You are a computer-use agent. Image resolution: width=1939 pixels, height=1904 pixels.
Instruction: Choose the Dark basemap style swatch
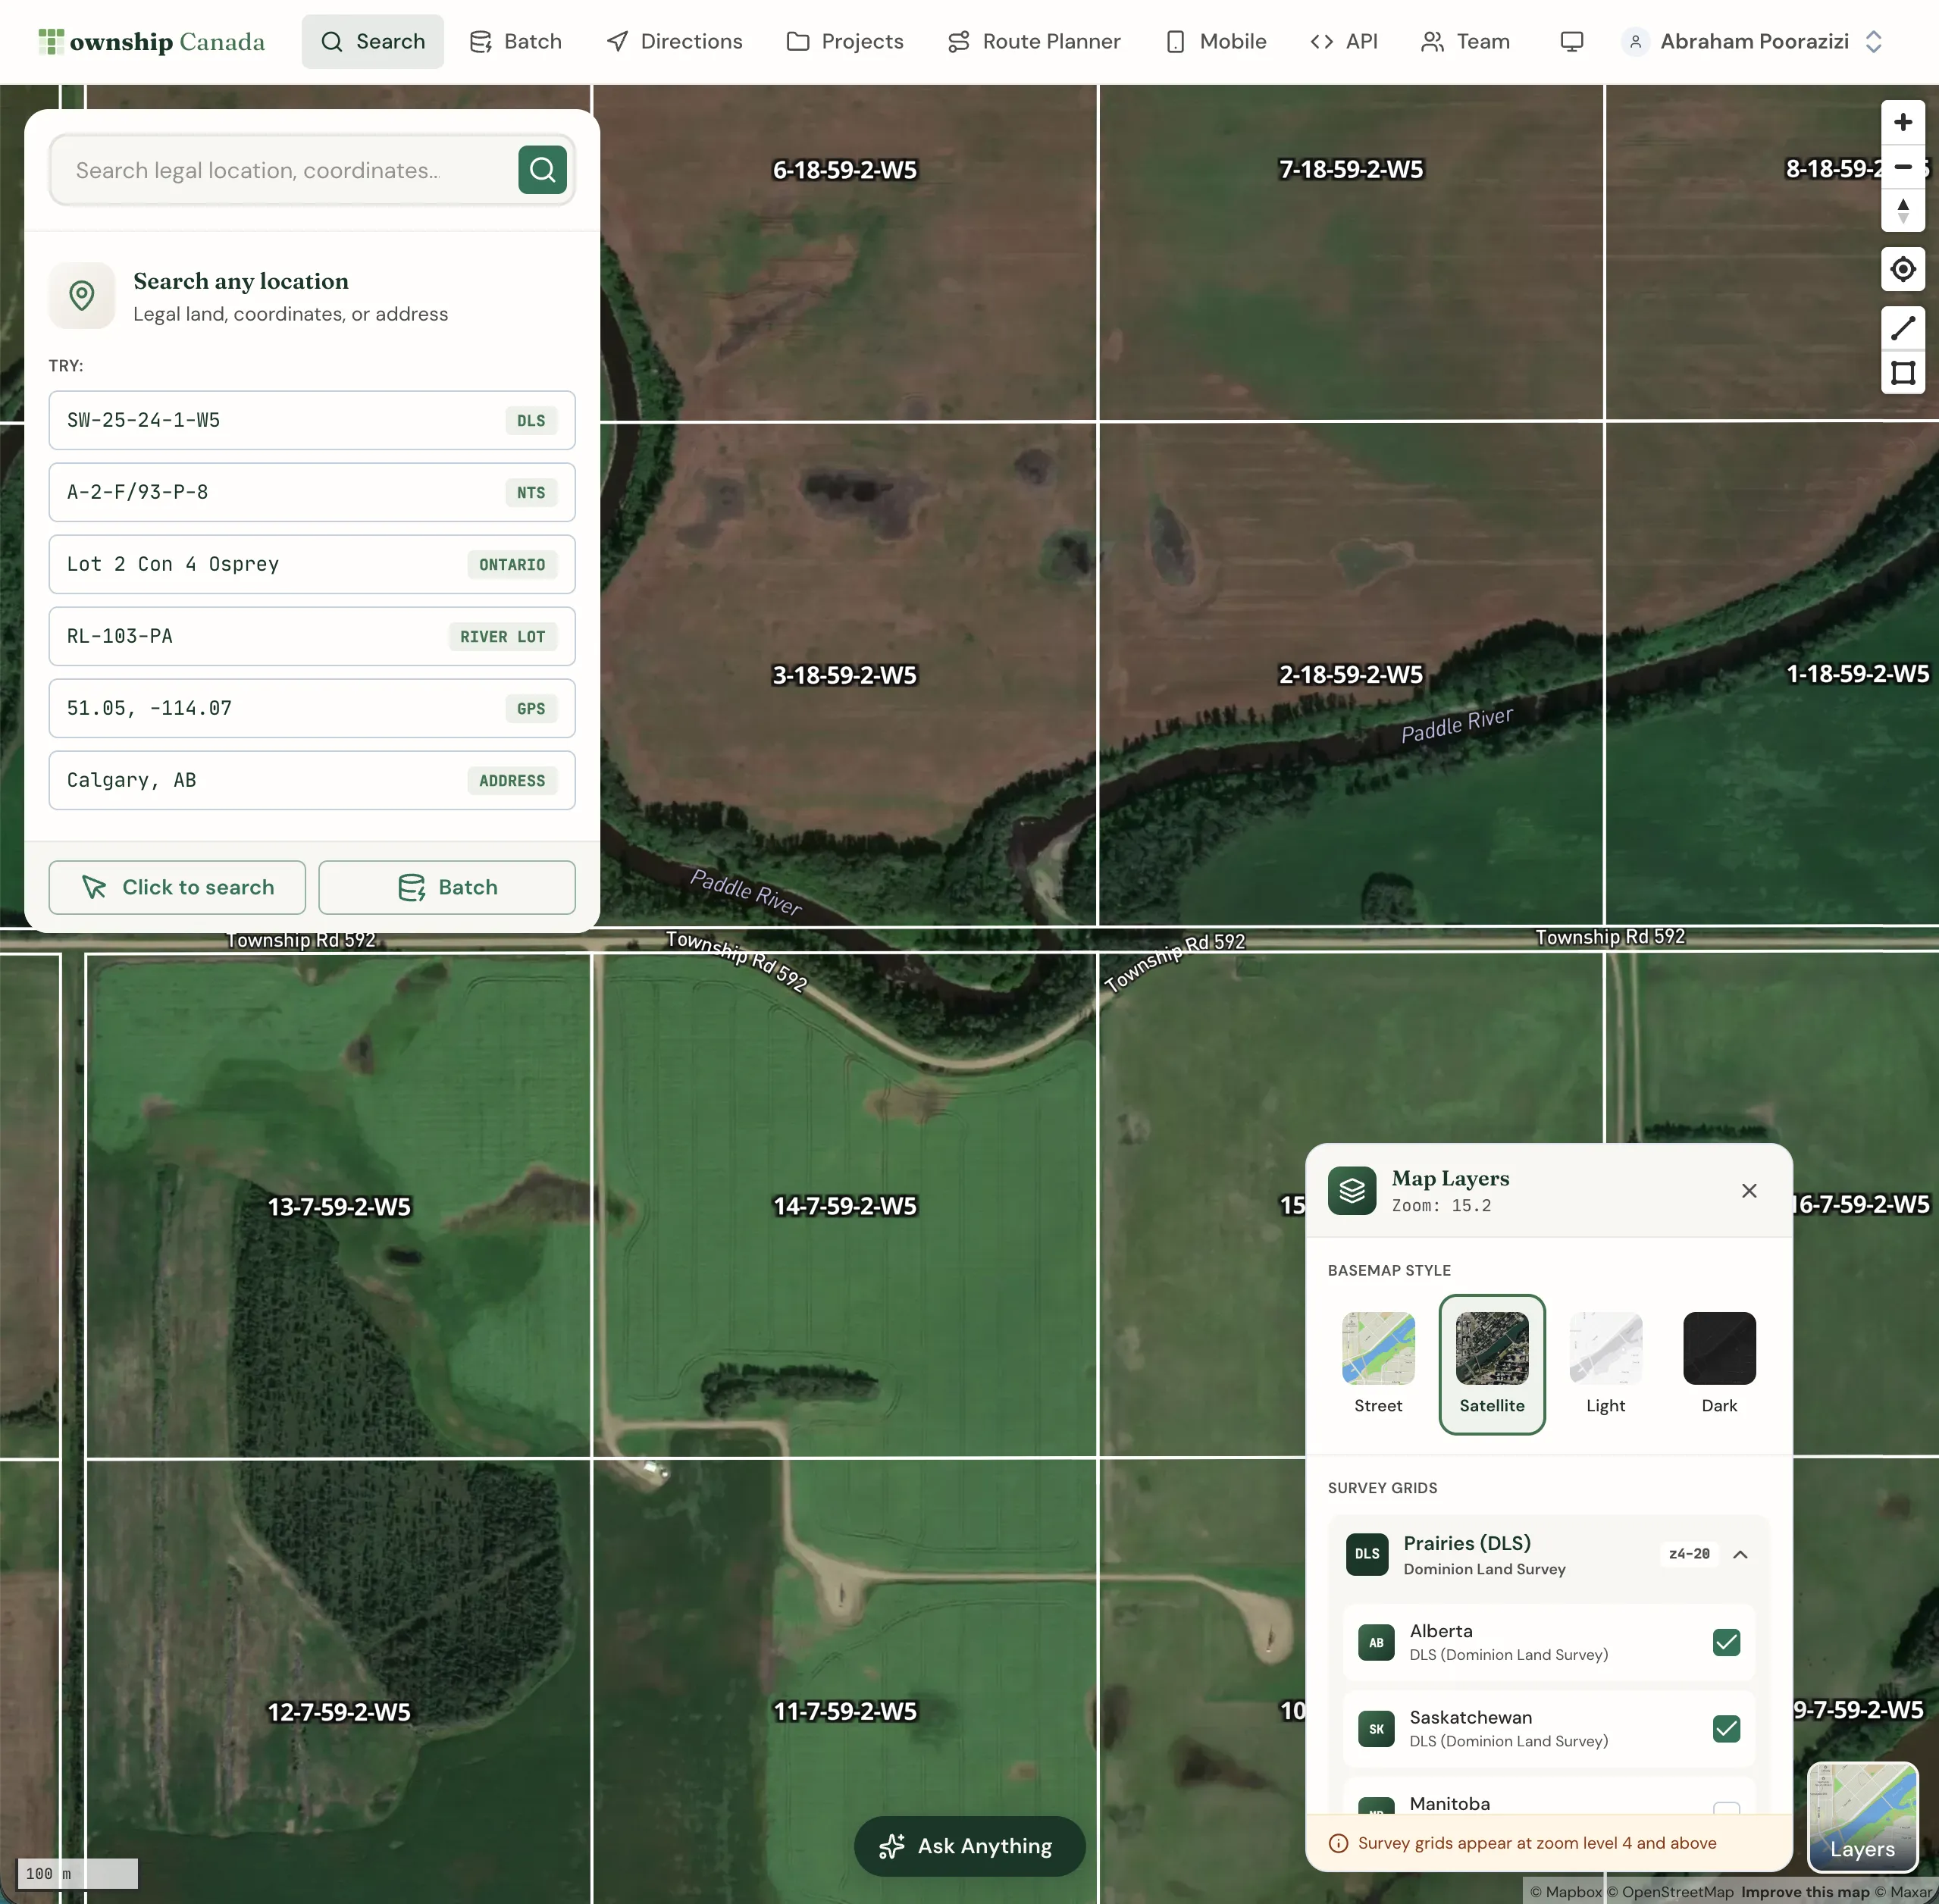[x=1718, y=1349]
